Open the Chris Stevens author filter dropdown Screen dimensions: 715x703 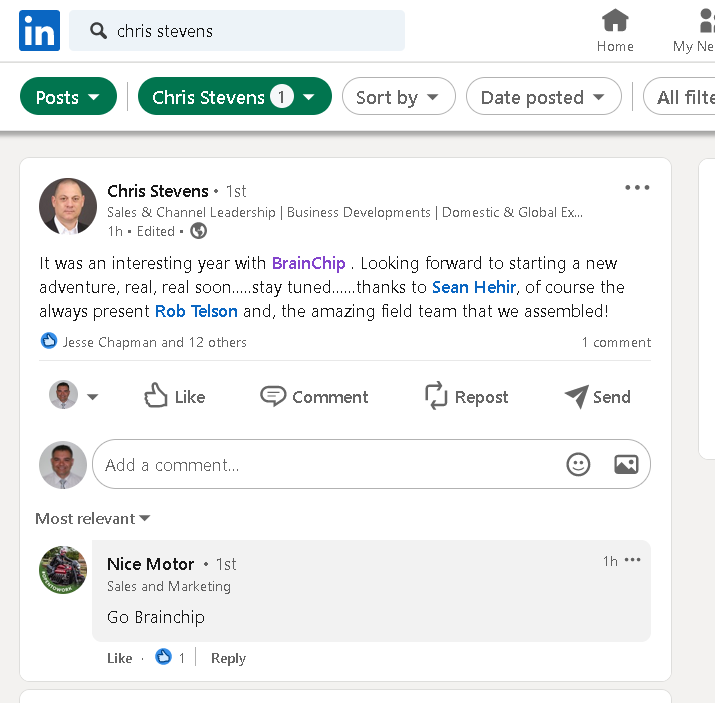pos(234,97)
